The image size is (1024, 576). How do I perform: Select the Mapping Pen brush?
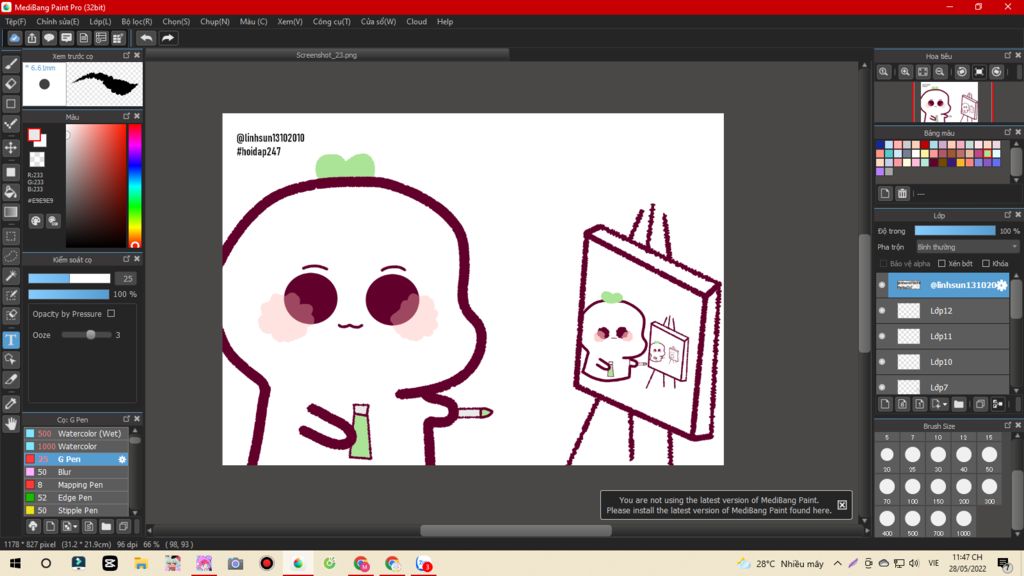click(x=76, y=485)
